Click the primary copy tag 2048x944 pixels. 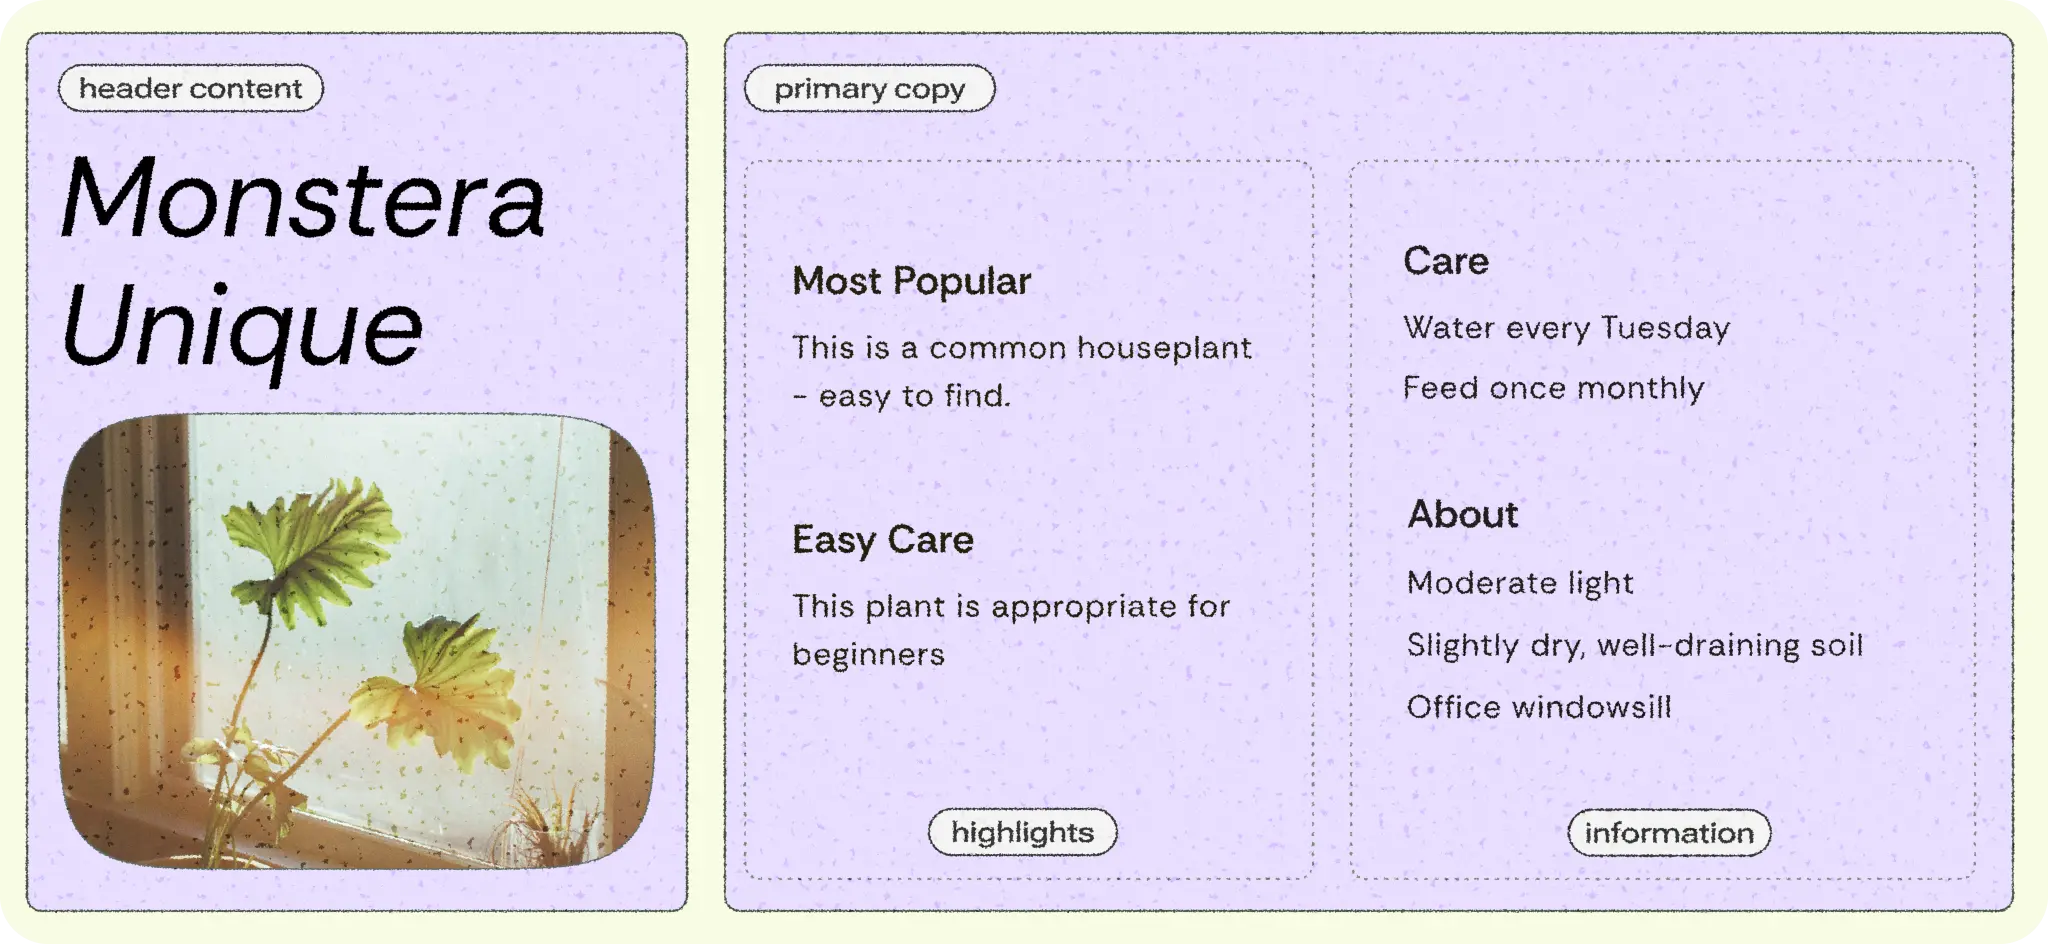point(870,88)
